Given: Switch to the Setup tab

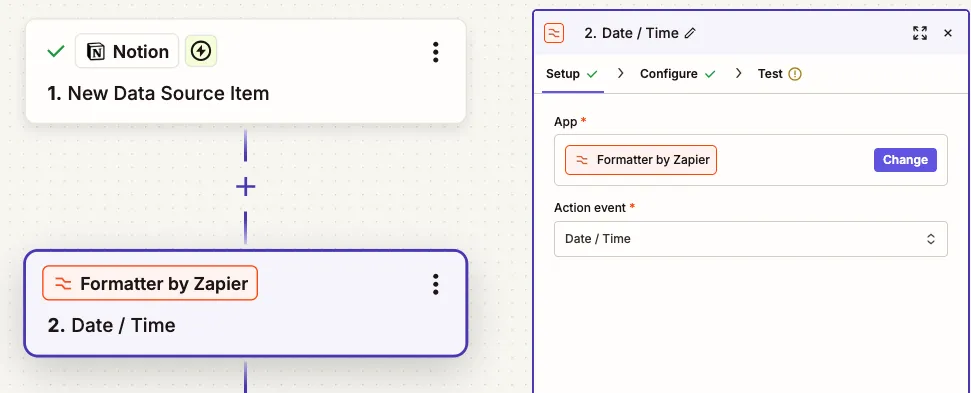Looking at the screenshot, I should [572, 74].
